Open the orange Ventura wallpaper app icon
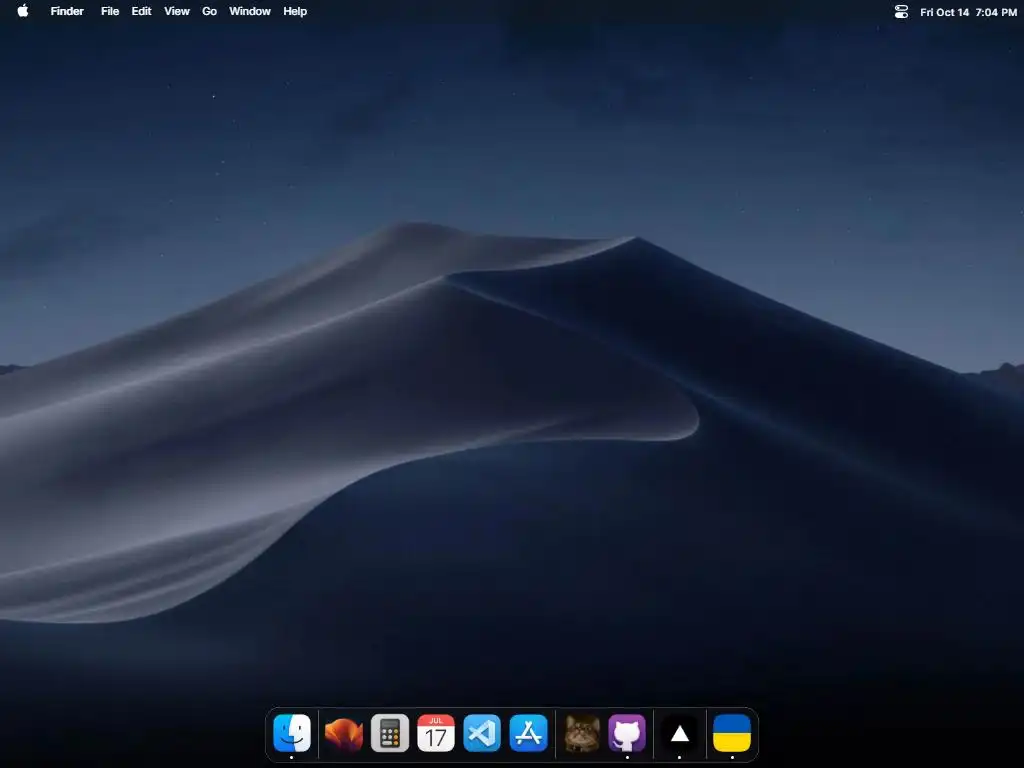This screenshot has width=1024, height=768. [x=344, y=733]
